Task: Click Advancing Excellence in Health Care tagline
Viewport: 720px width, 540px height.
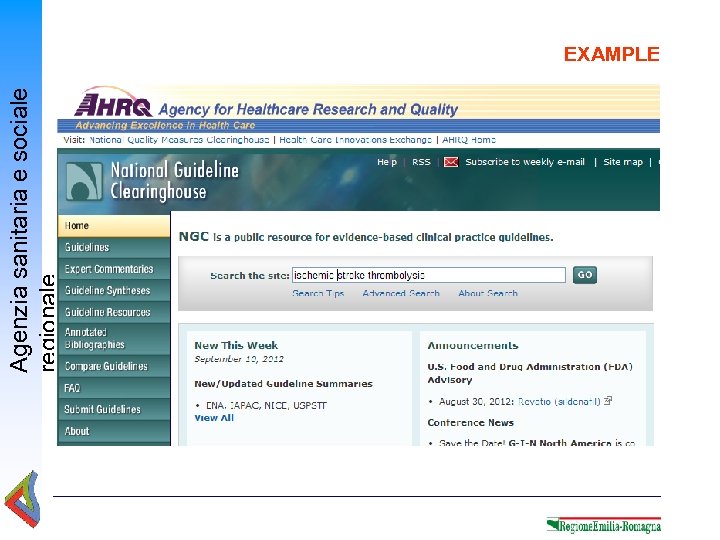Action: click(165, 125)
